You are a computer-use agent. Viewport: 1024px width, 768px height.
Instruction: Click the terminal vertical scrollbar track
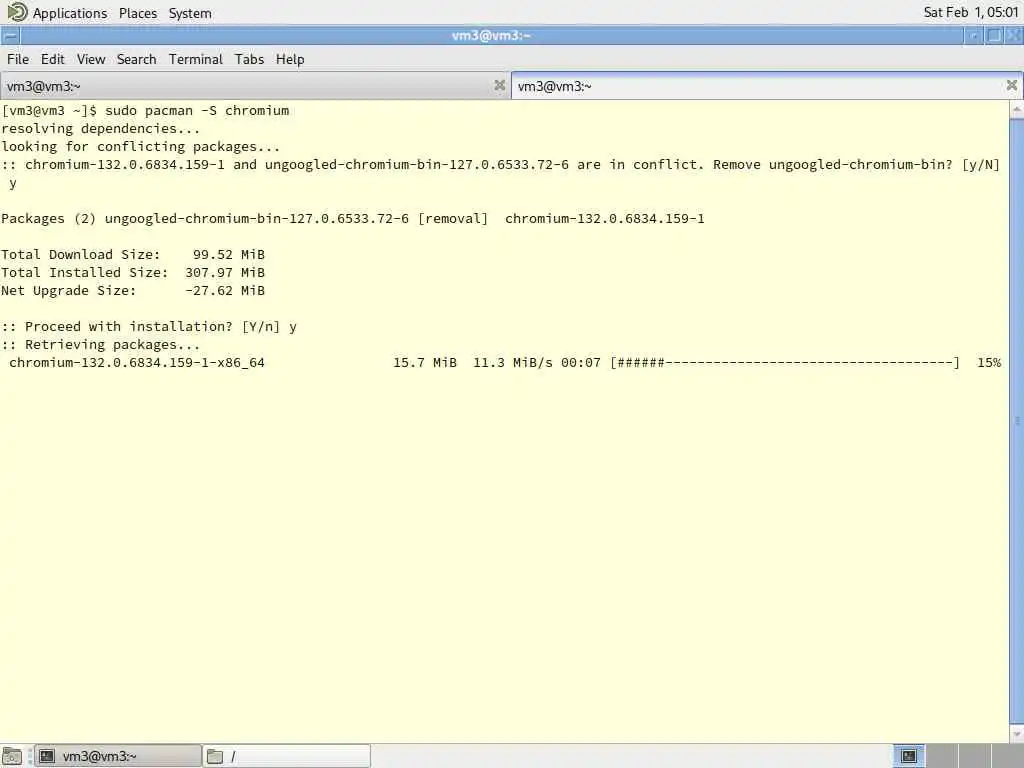click(x=1017, y=421)
